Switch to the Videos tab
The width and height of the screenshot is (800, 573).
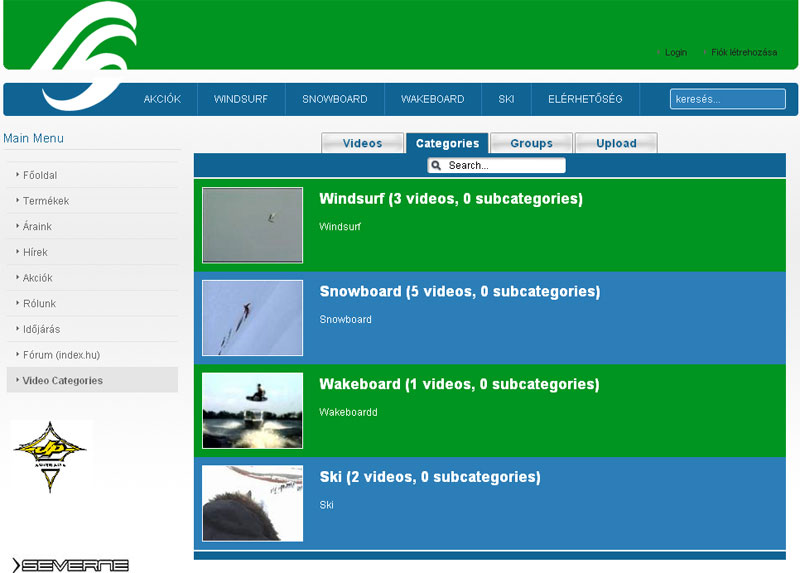(x=362, y=144)
